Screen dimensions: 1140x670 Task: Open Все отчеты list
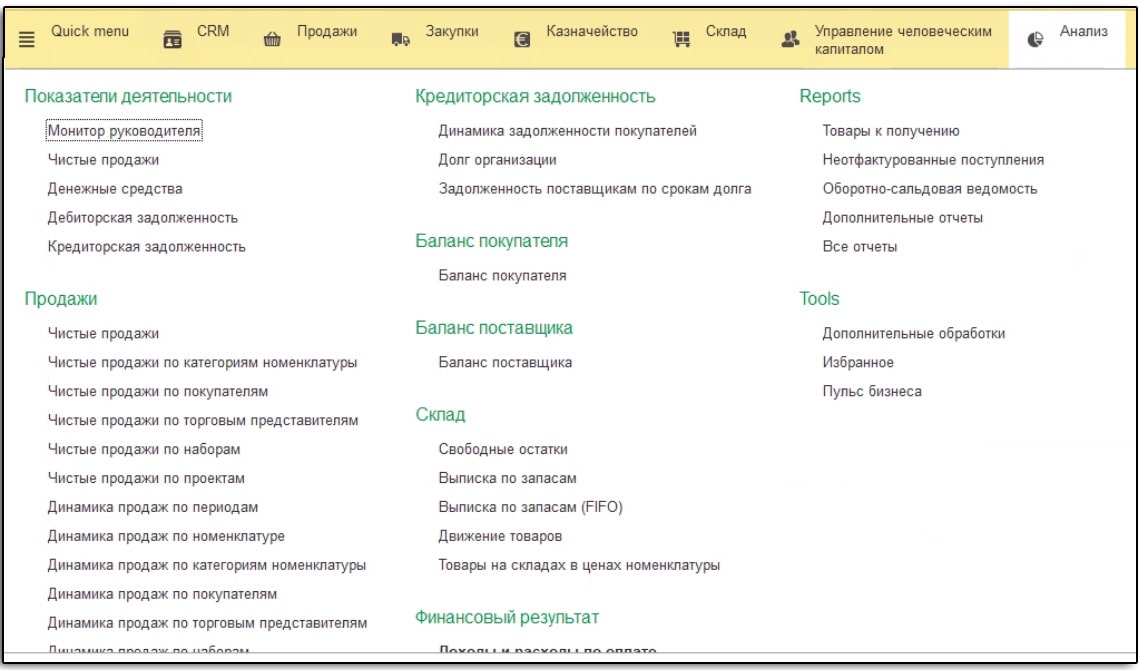(x=859, y=247)
